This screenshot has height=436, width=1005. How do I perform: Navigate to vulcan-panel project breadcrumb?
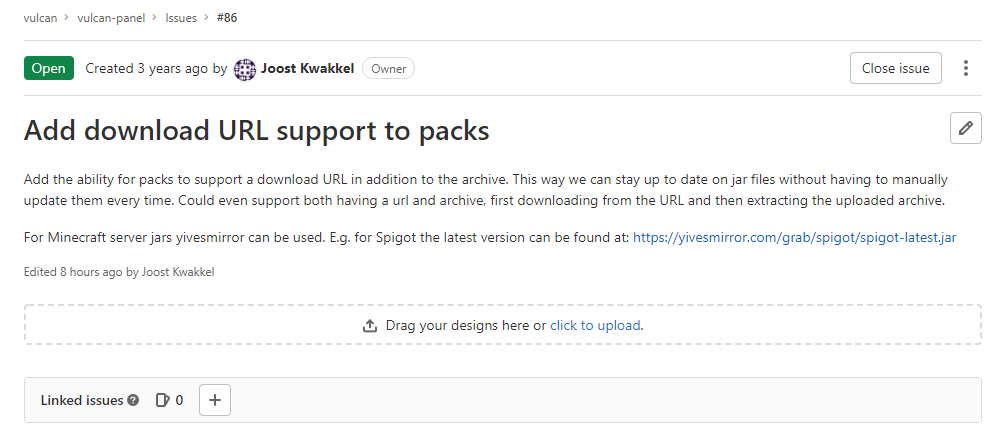[110, 18]
